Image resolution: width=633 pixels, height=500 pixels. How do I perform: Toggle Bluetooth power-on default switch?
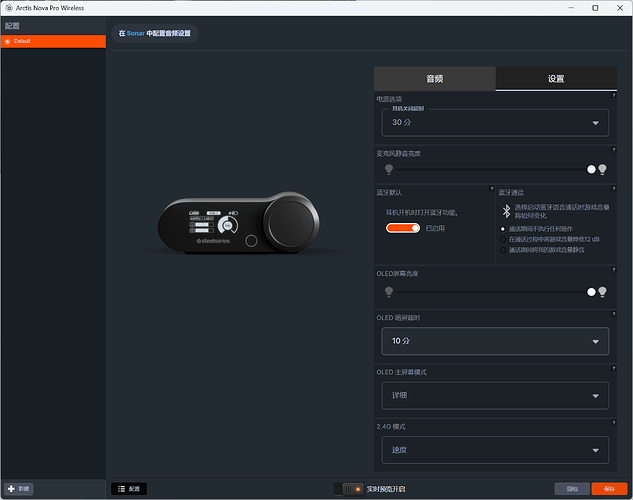(403, 228)
